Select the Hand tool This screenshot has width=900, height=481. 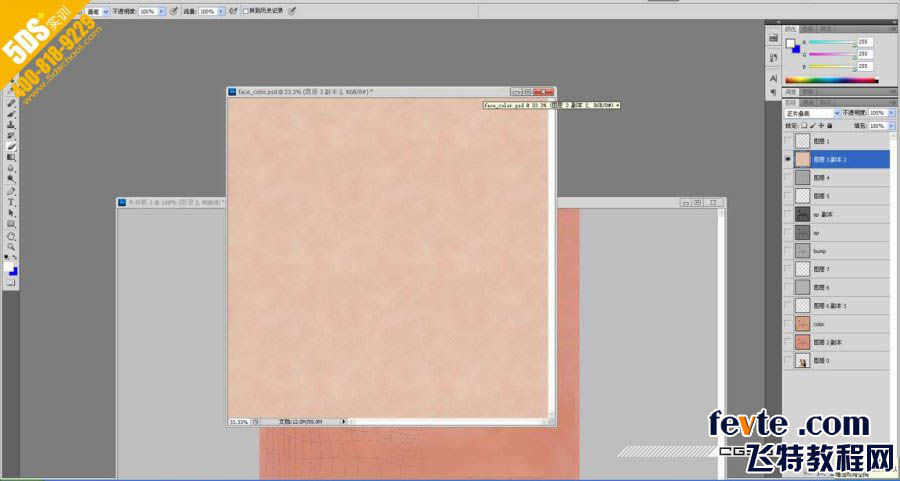click(11, 236)
